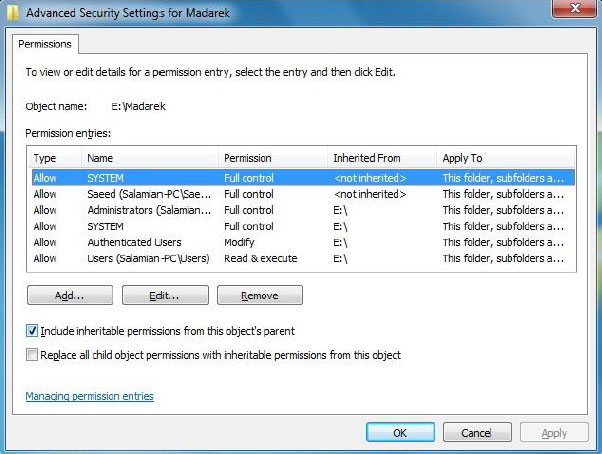The width and height of the screenshot is (602, 454).
Task: Close the Advanced Security Settings dialog
Action: tap(573, 10)
